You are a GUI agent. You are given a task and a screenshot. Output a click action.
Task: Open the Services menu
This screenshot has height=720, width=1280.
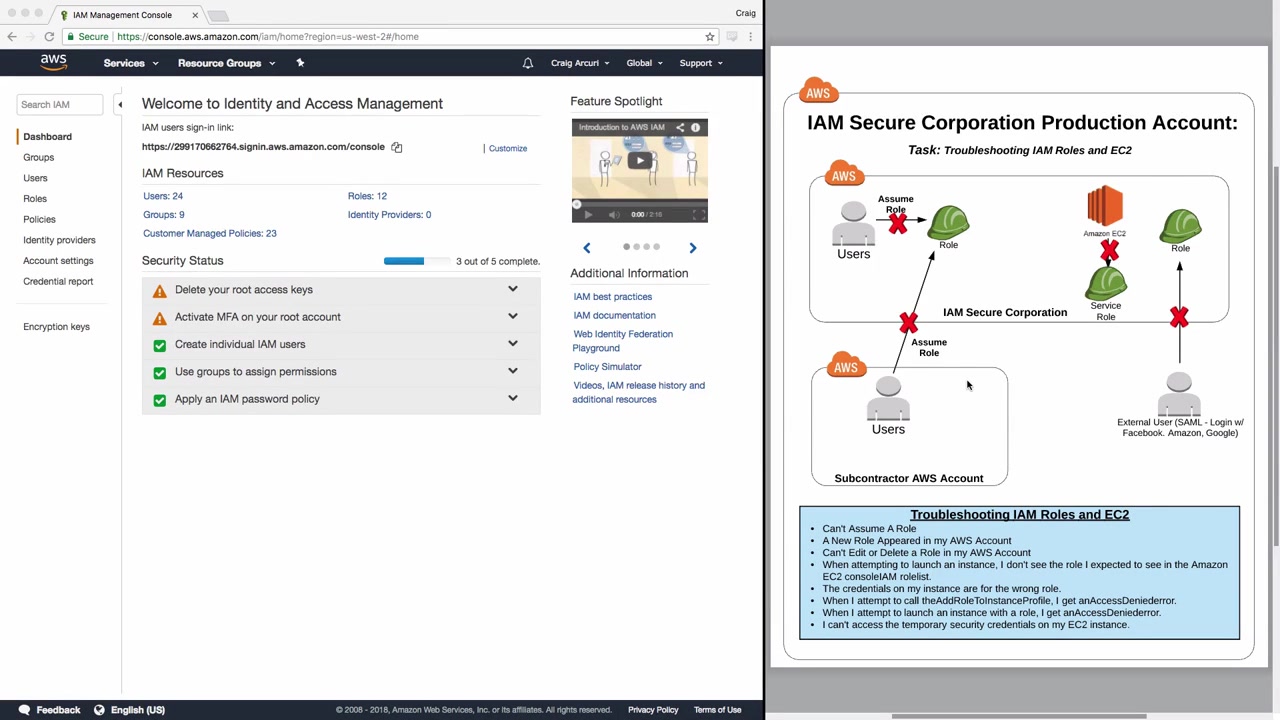(x=130, y=63)
